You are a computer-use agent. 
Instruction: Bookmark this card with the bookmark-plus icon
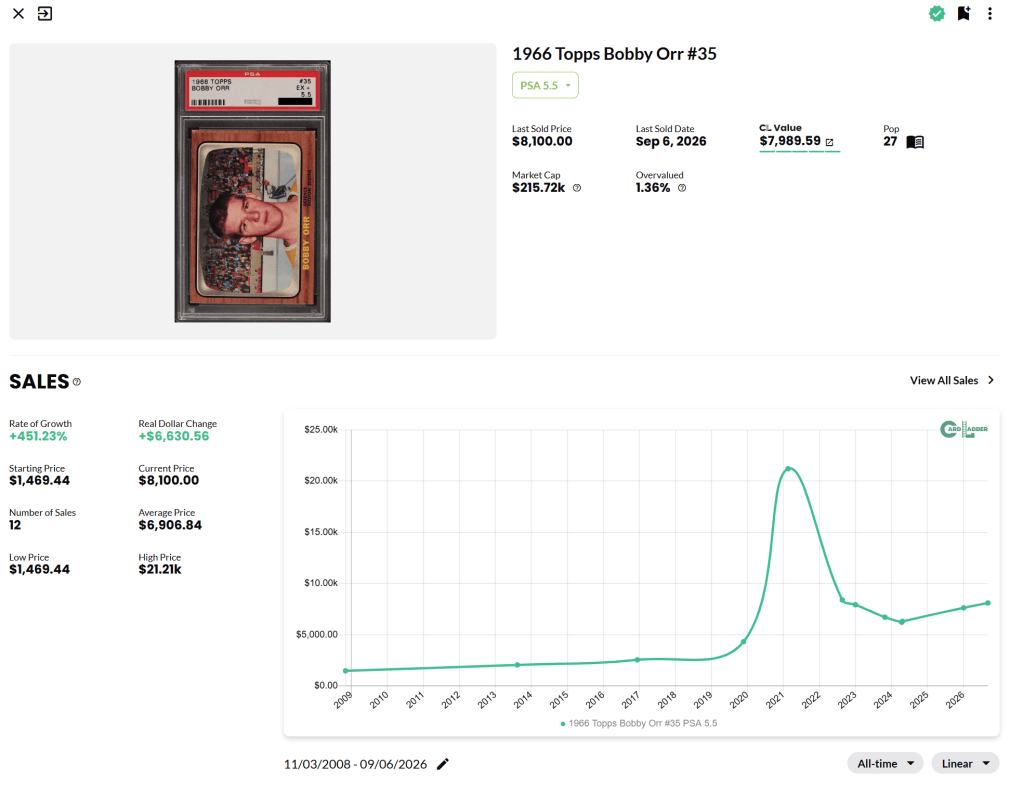click(964, 14)
